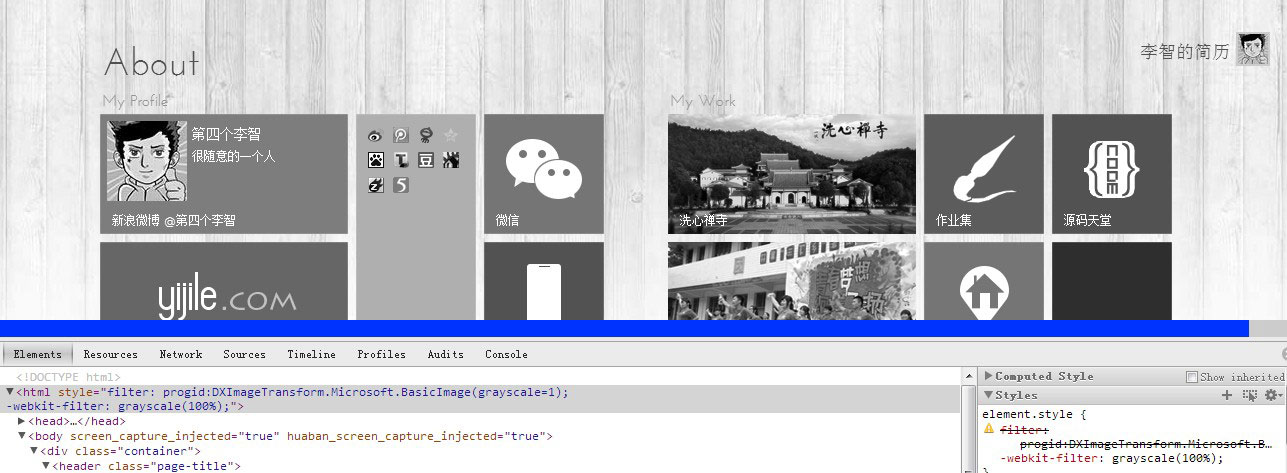The image size is (1287, 473).
Task: Click the paw print icon
Action: (375, 160)
